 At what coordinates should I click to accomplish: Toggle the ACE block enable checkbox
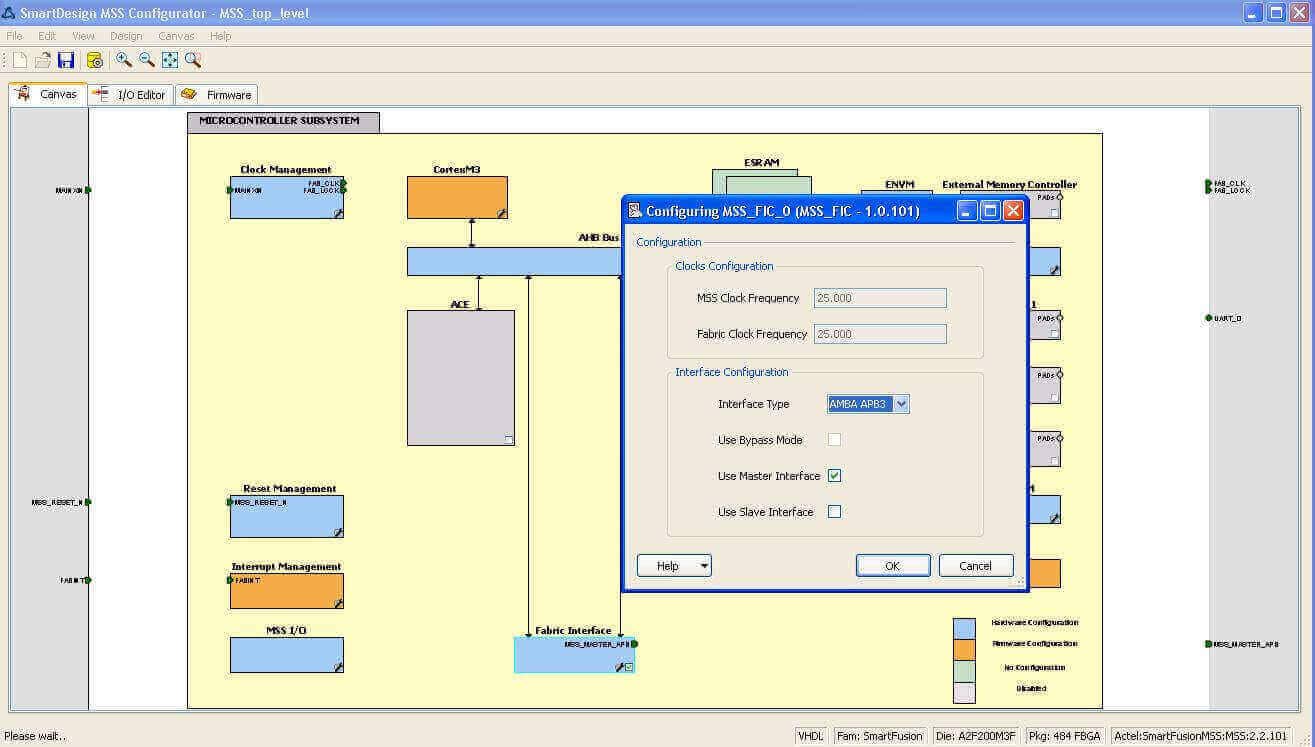pos(508,439)
